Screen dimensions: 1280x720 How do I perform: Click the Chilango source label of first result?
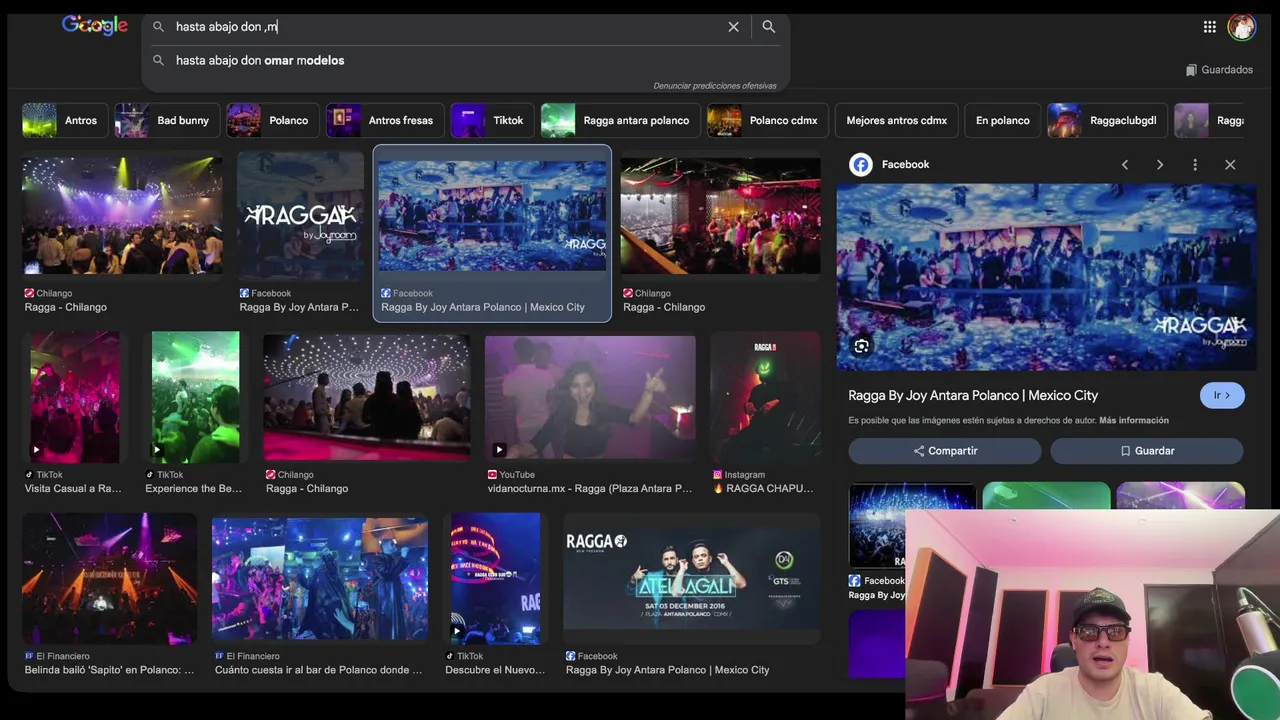click(48, 293)
